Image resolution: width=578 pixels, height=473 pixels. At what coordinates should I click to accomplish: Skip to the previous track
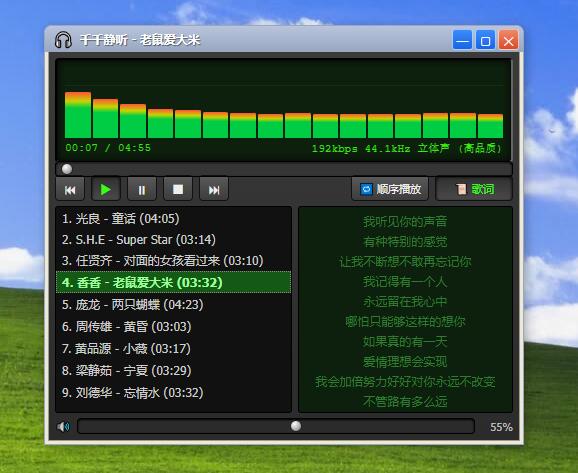click(x=70, y=189)
